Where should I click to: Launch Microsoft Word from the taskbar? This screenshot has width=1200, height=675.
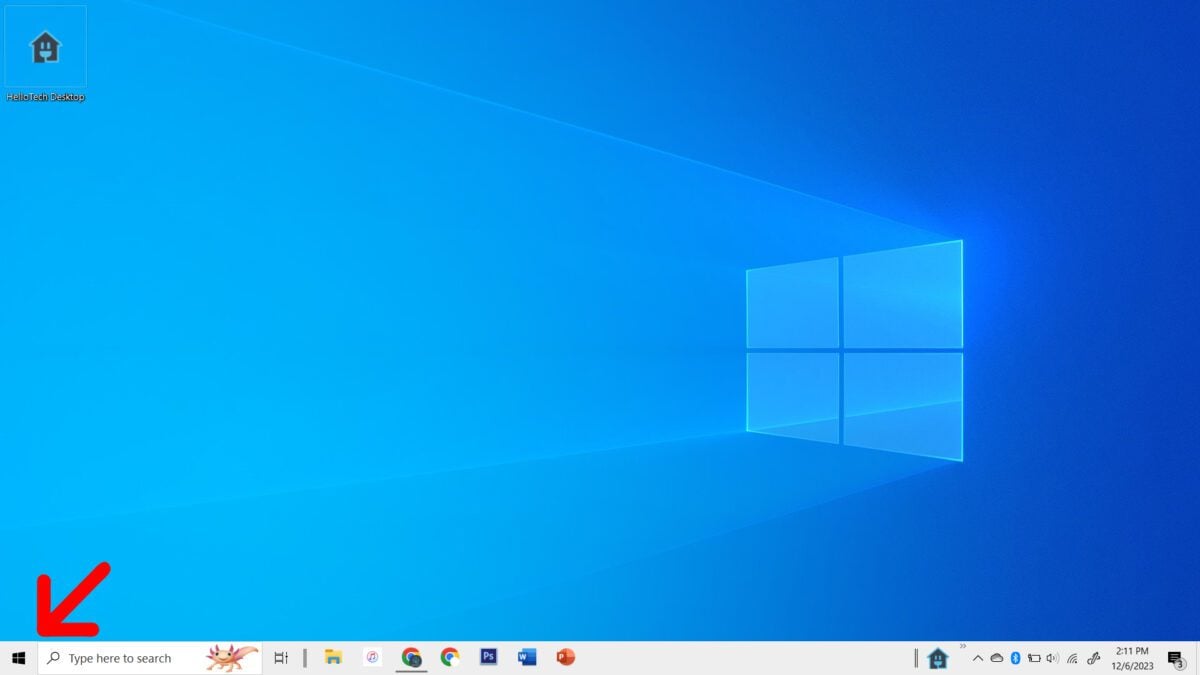pos(527,658)
